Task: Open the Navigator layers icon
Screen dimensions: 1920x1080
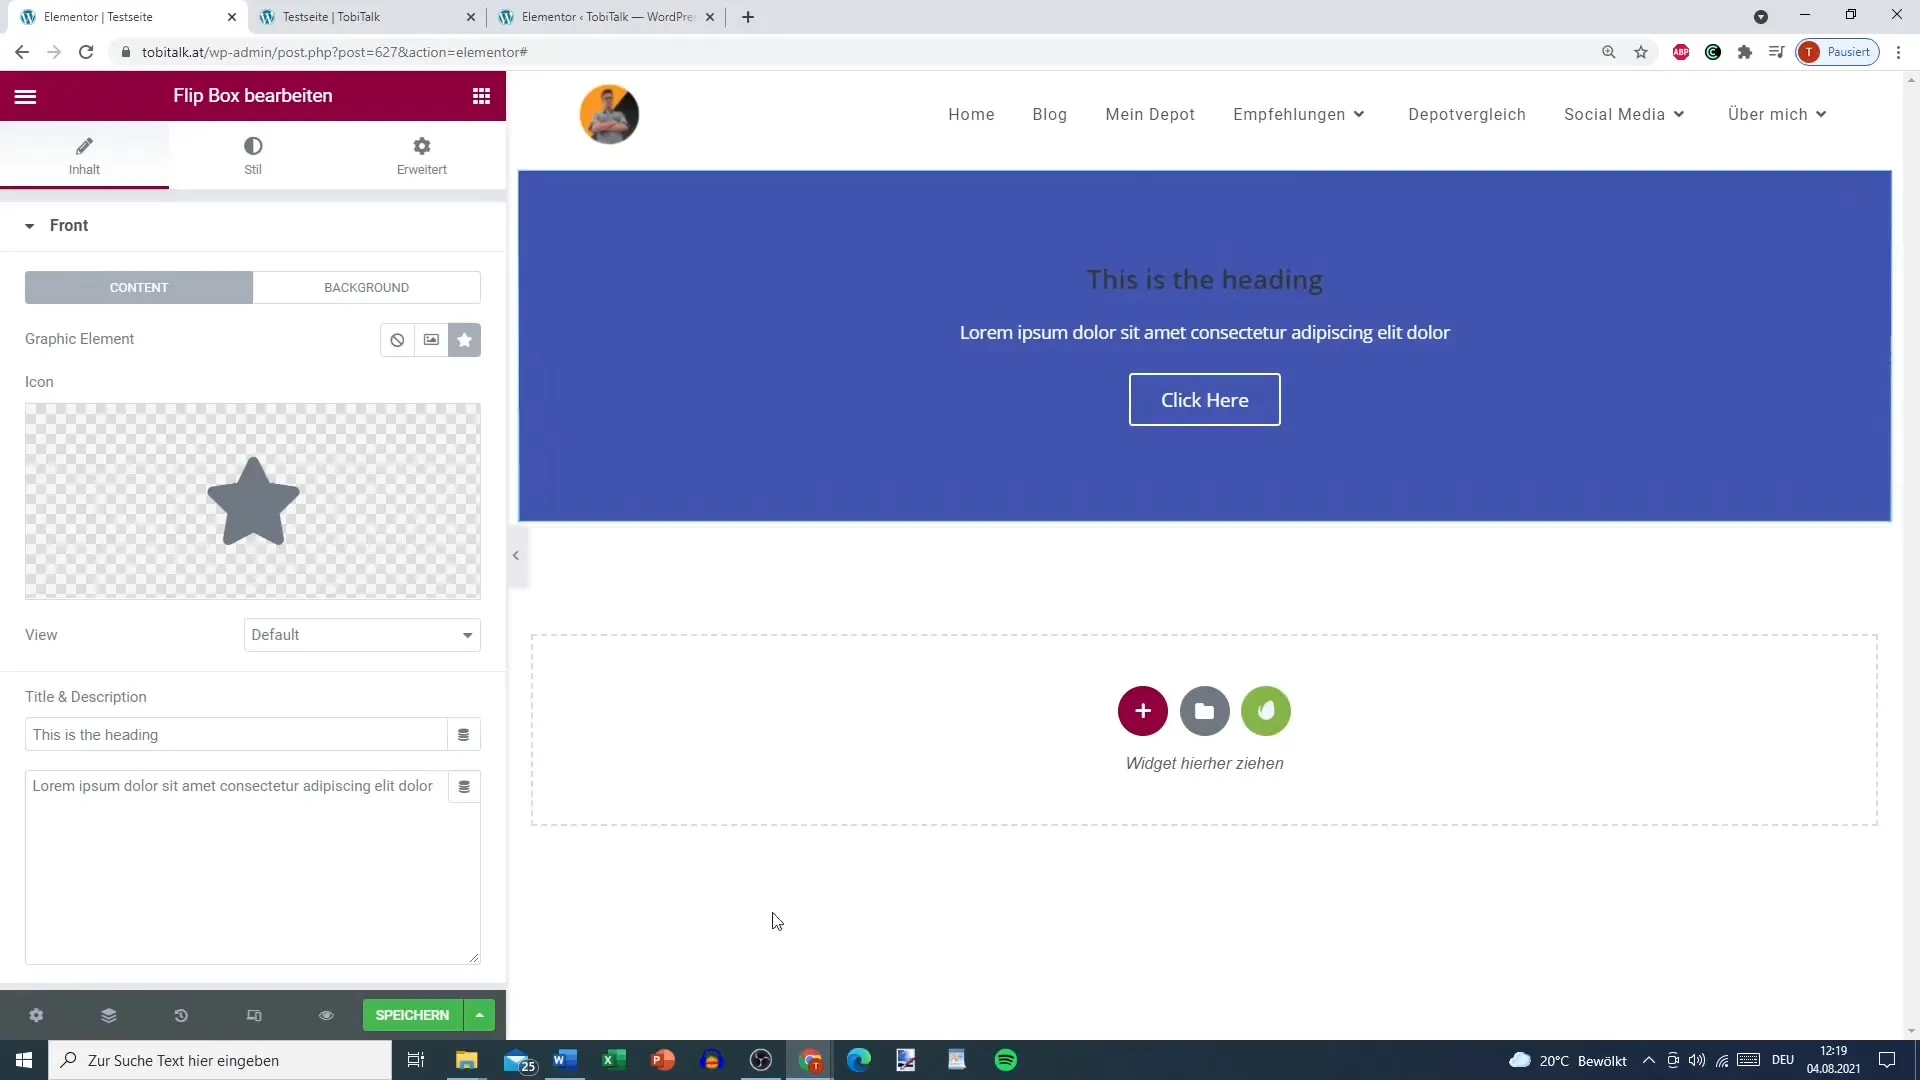Action: click(x=109, y=1015)
